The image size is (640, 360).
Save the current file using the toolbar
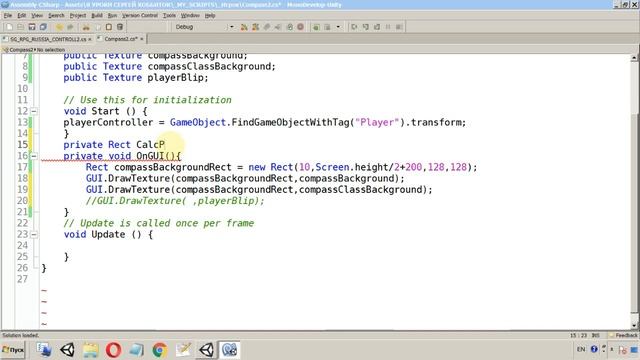(31, 27)
